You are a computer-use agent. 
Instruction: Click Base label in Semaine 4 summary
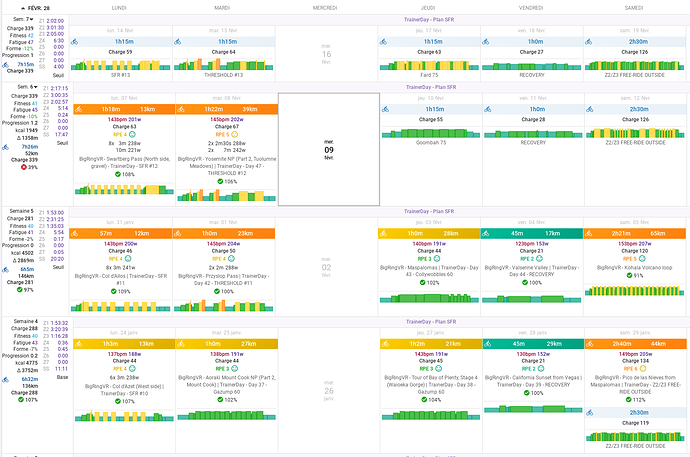[62, 377]
